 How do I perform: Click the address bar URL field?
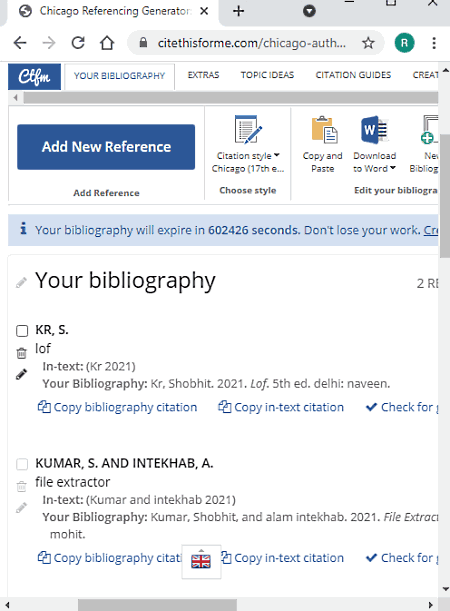click(x=251, y=43)
